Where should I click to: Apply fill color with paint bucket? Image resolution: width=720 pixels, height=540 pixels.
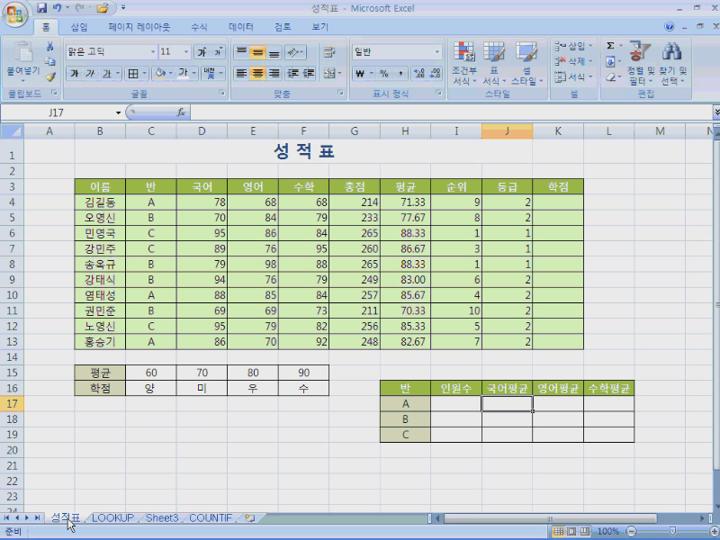(160, 73)
